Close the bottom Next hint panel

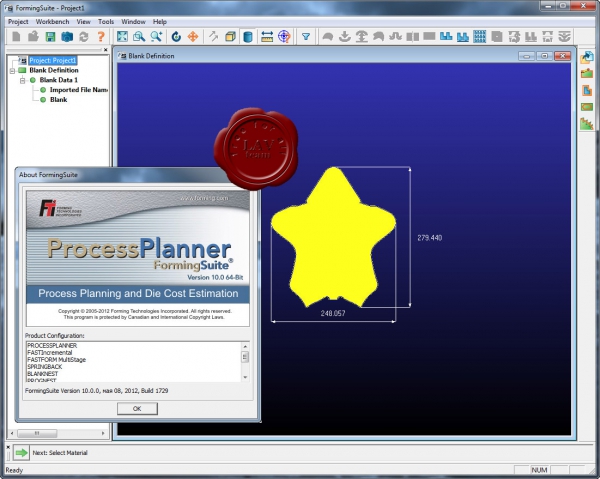(8, 446)
